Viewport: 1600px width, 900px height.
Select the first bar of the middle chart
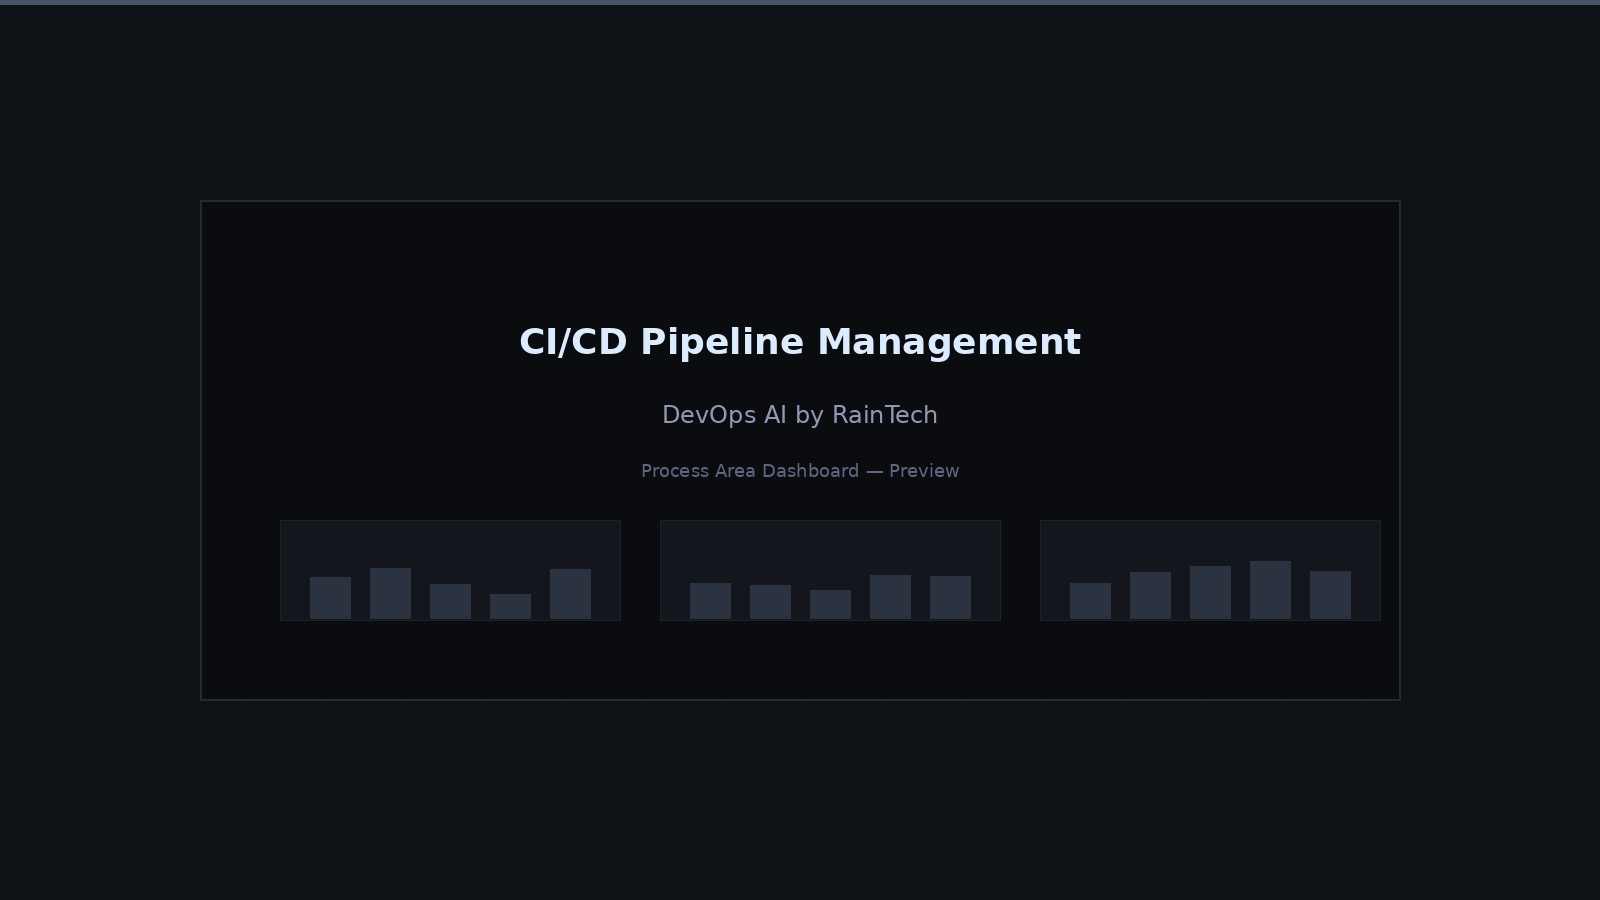coord(710,600)
